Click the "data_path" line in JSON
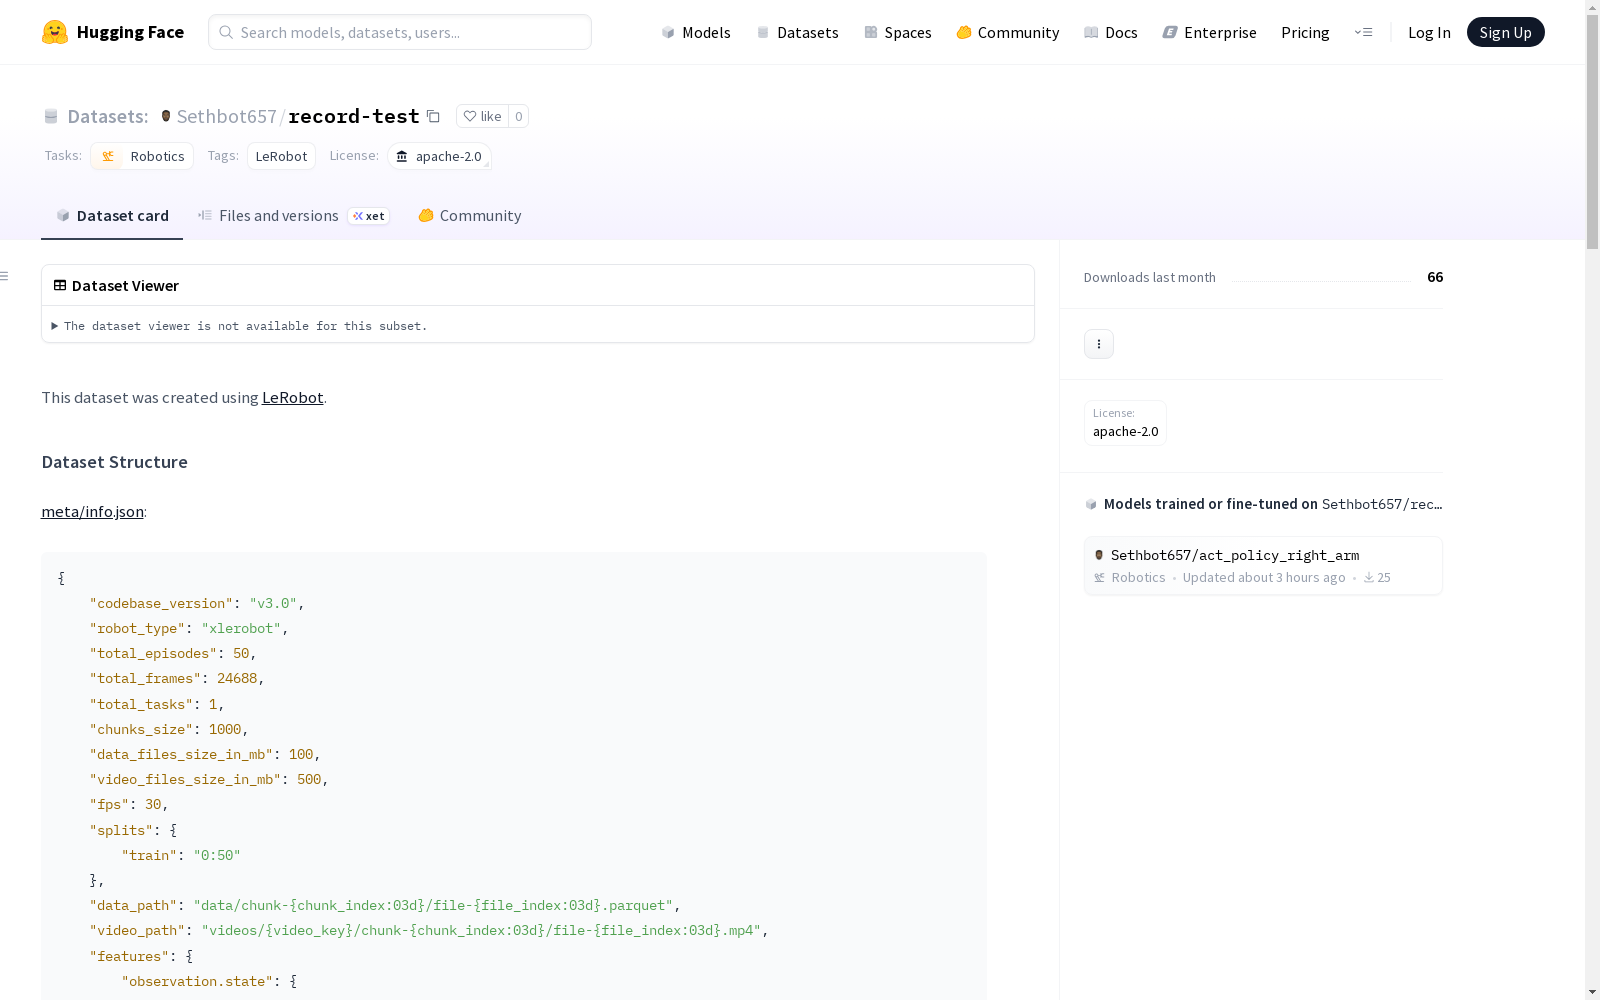This screenshot has height=1000, width=1600. click(x=385, y=905)
